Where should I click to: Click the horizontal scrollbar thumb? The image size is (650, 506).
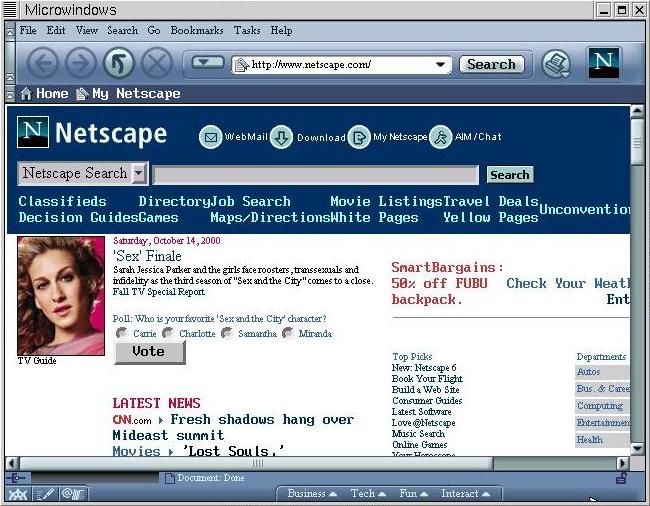click(x=257, y=463)
